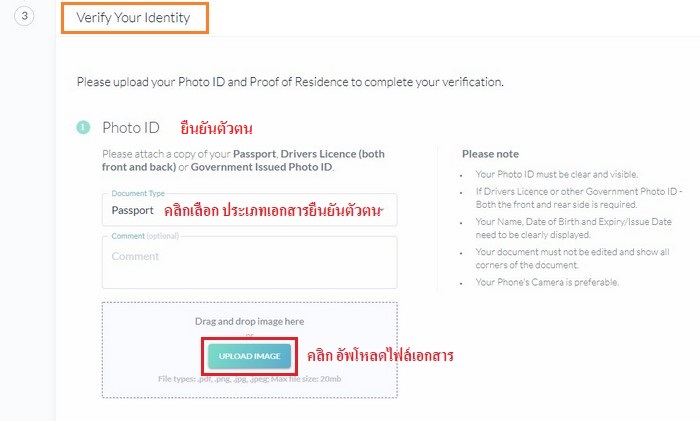Screen dimensions: 700x421
Task: Click the Photo ID heading
Action: pyautogui.click(x=131, y=128)
